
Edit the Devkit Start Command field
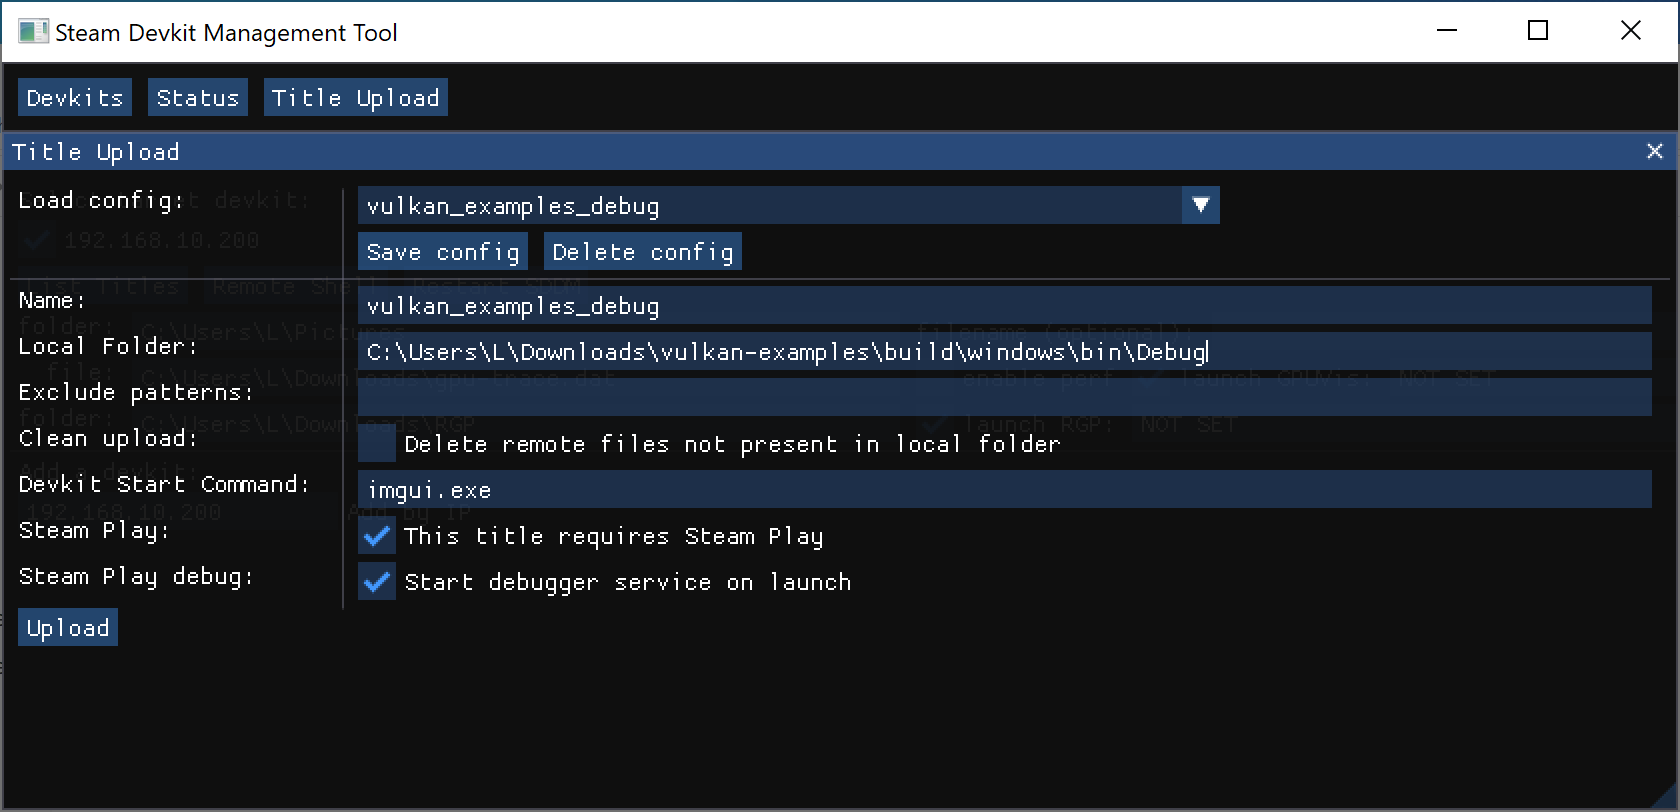1005,490
